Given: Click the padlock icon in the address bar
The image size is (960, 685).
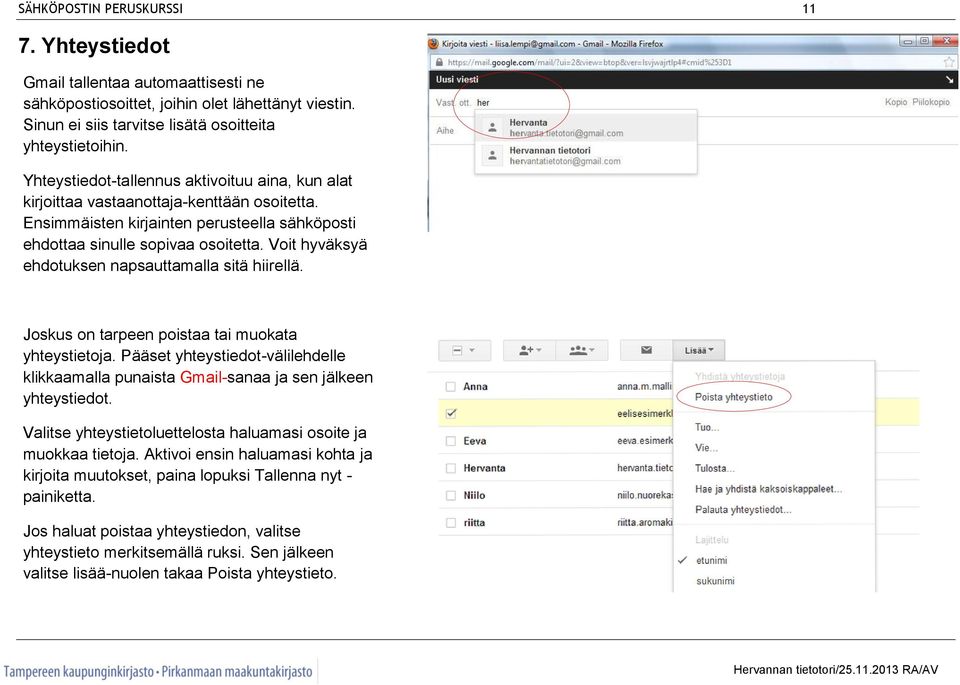Looking at the screenshot, I should 439,62.
